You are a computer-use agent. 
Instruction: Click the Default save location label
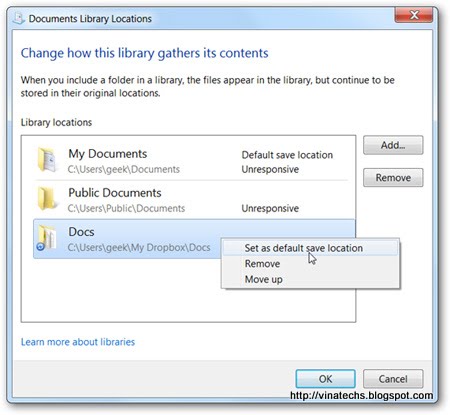point(287,155)
